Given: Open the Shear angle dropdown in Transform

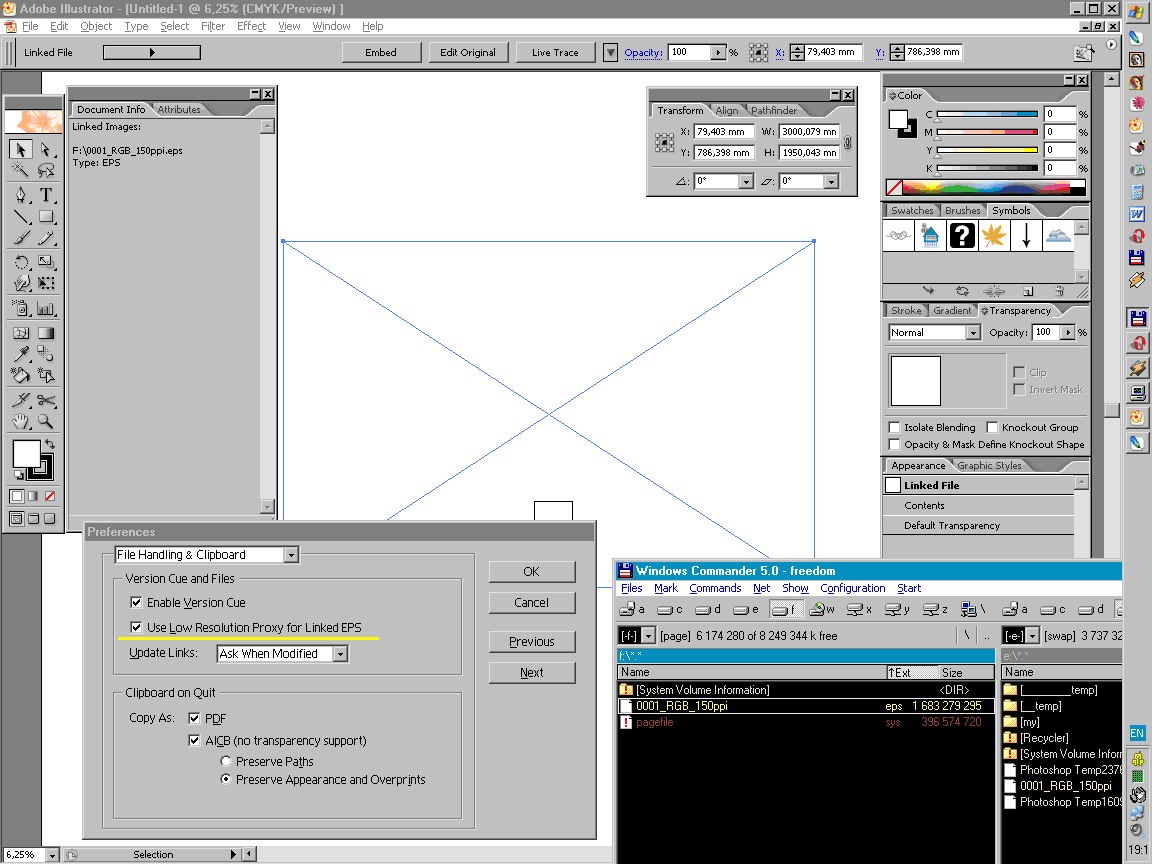Looking at the screenshot, I should coord(832,181).
